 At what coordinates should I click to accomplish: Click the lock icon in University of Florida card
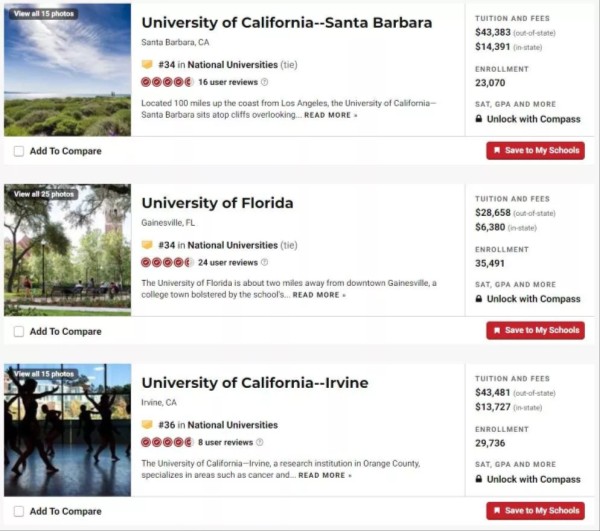tap(479, 299)
